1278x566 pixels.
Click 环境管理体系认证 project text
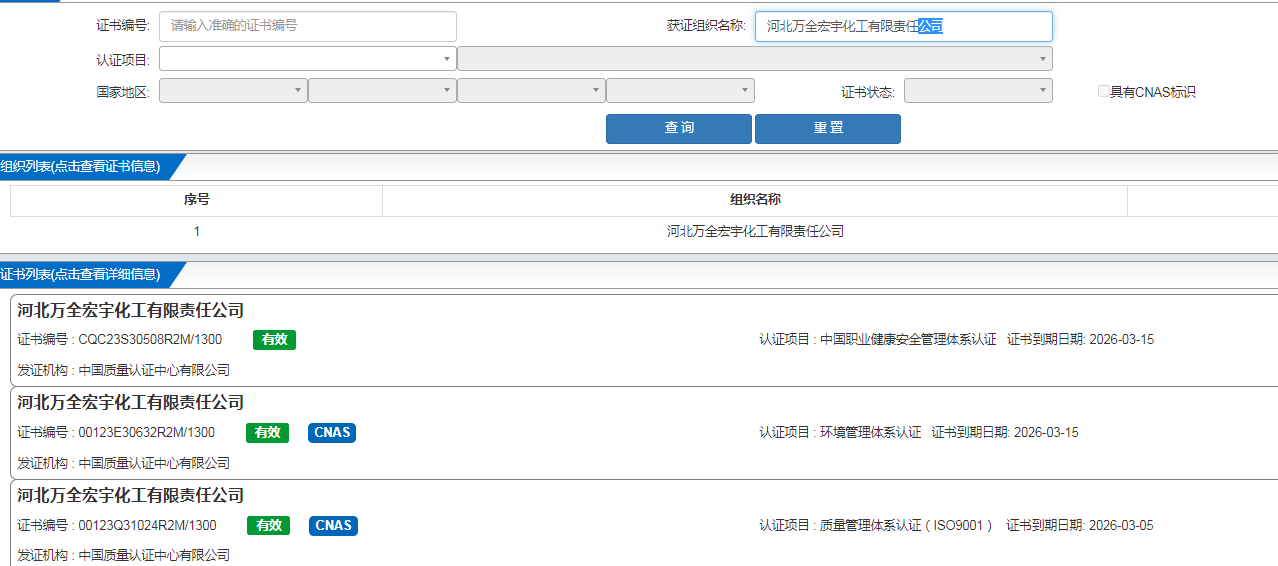pyautogui.click(x=870, y=433)
